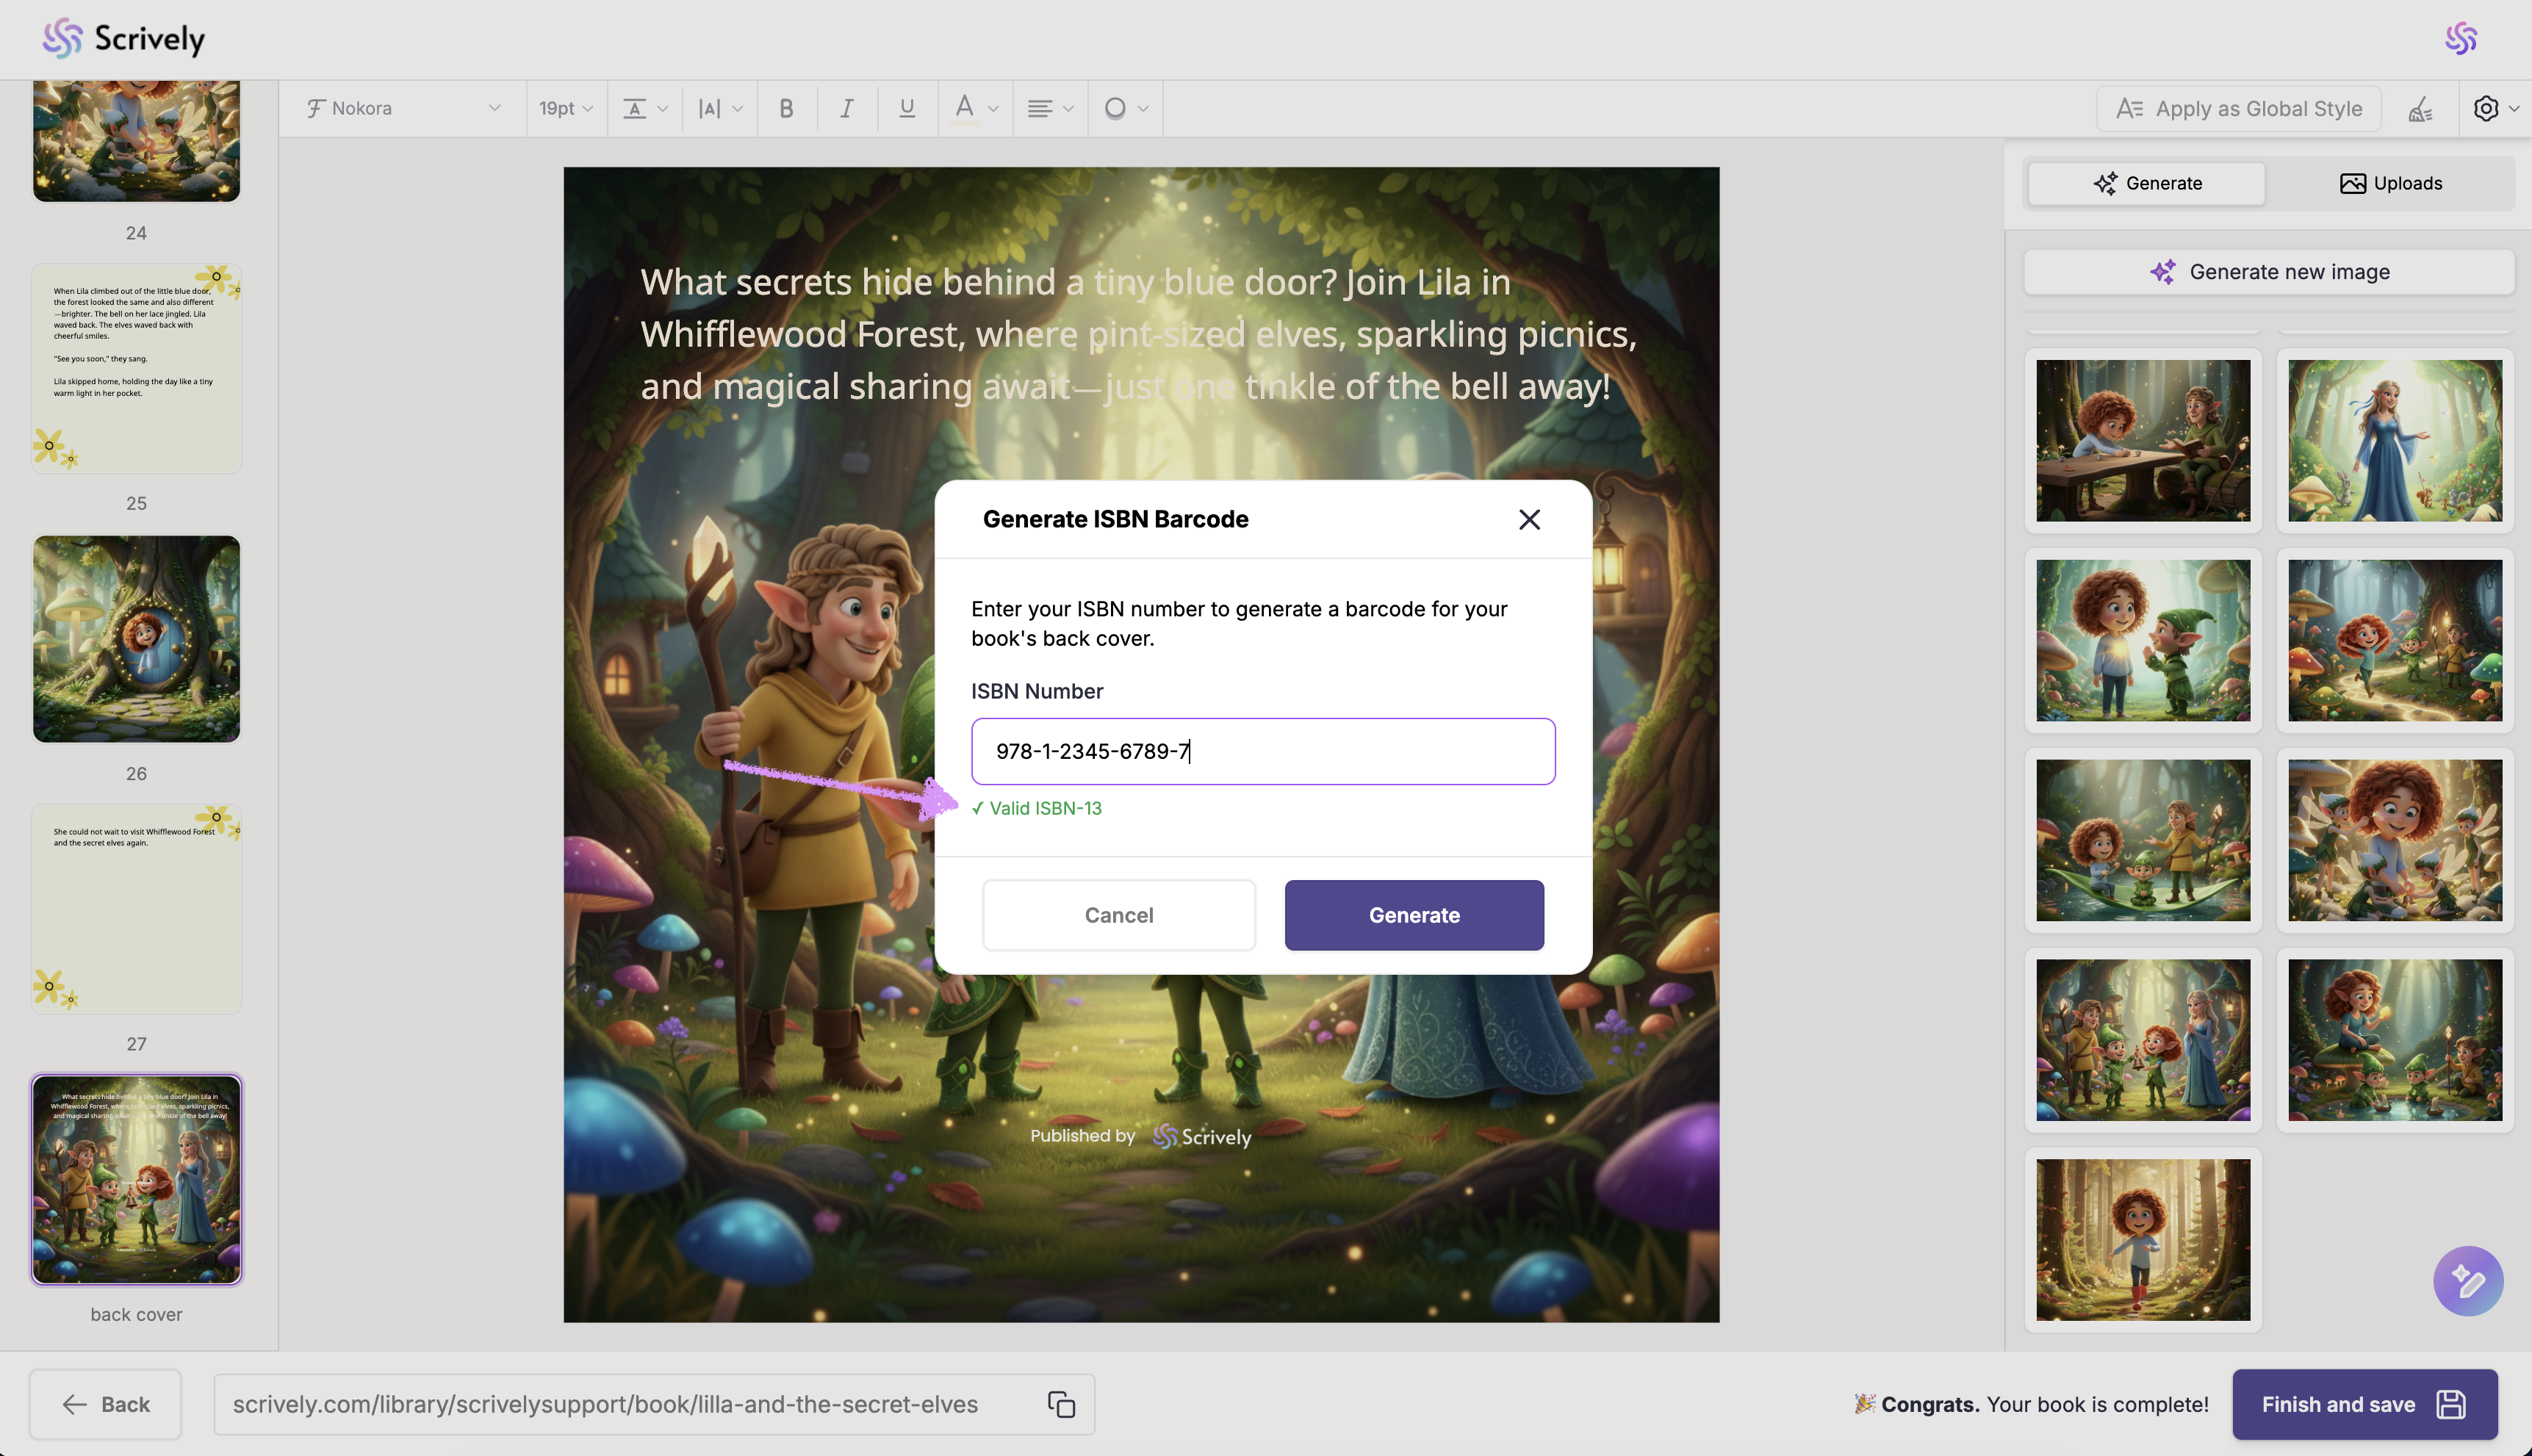
Task: Click the ISBN Number input field
Action: [1262, 751]
